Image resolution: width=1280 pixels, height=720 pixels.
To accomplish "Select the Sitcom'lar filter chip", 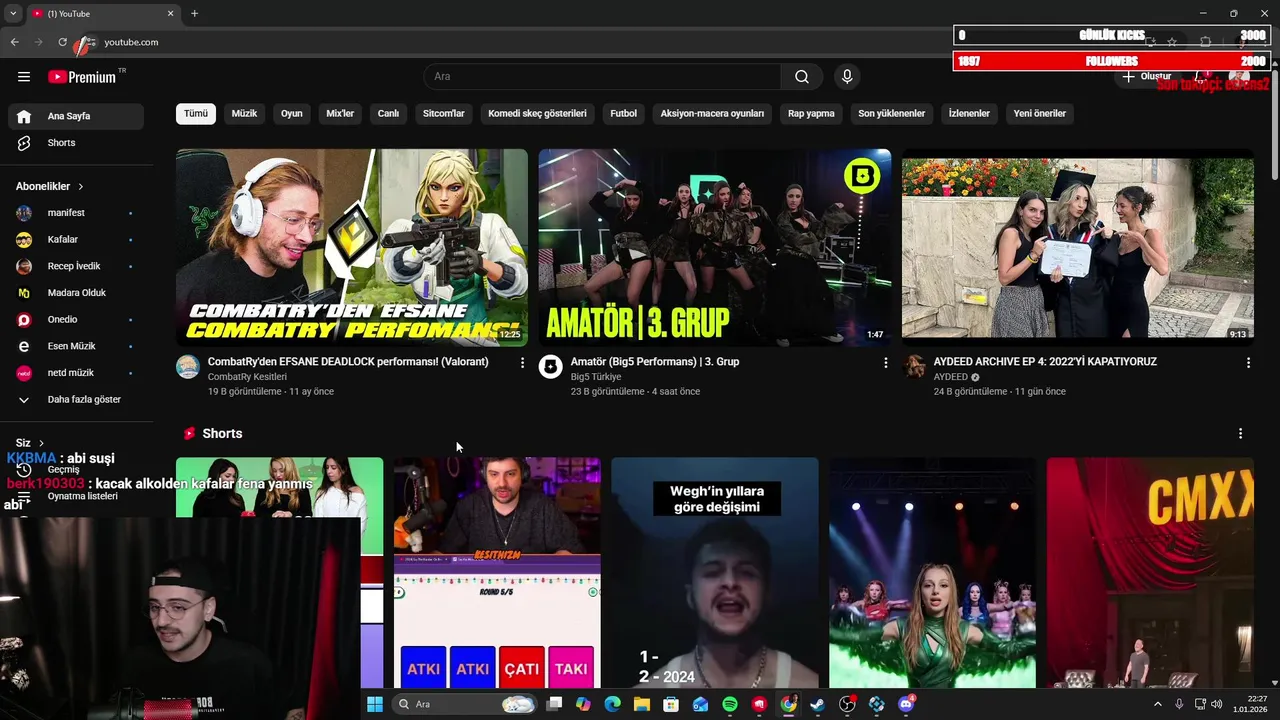I will [444, 113].
